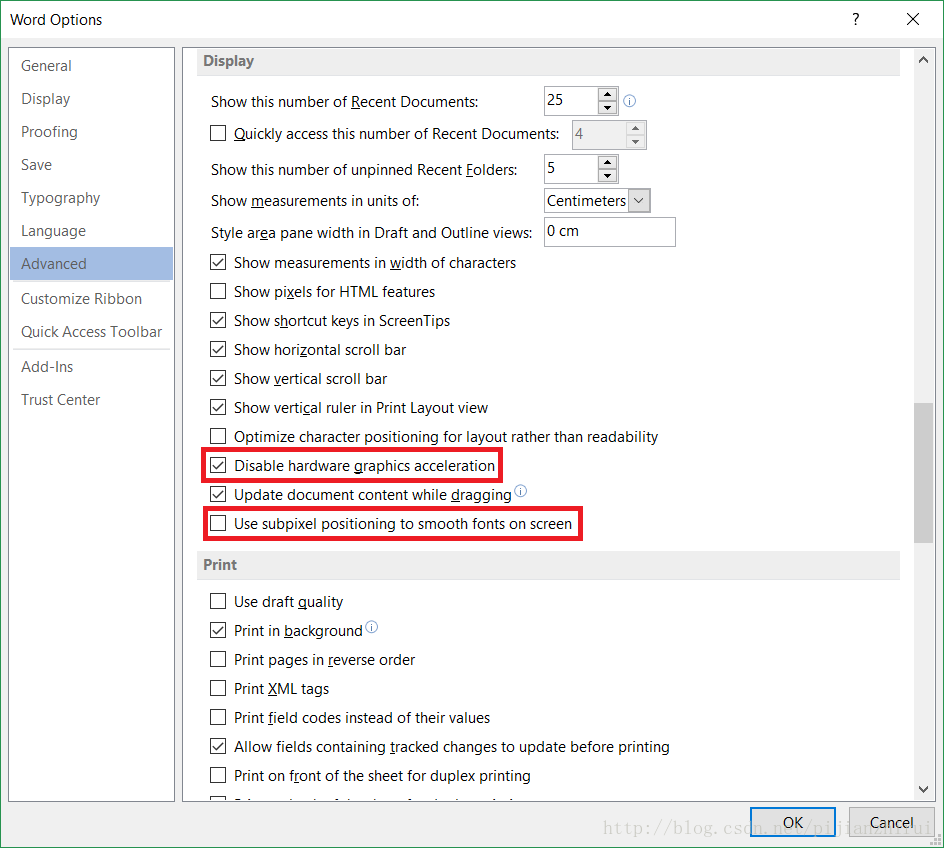This screenshot has width=944, height=848.
Task: Open the measurement units dropdown
Action: [x=639, y=200]
